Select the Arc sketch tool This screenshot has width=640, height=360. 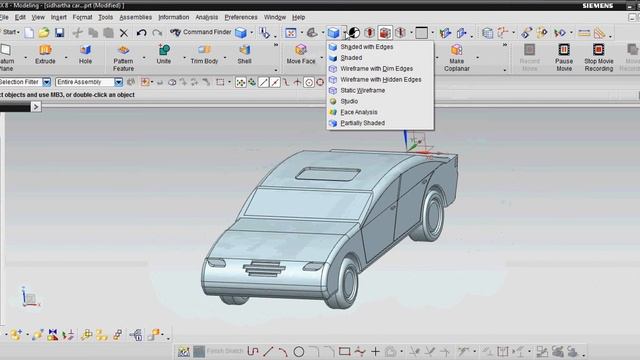pyautogui.click(x=283, y=351)
